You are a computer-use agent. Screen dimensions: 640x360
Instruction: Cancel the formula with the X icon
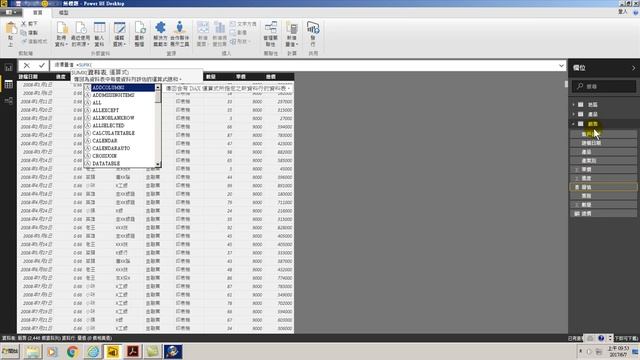point(27,65)
